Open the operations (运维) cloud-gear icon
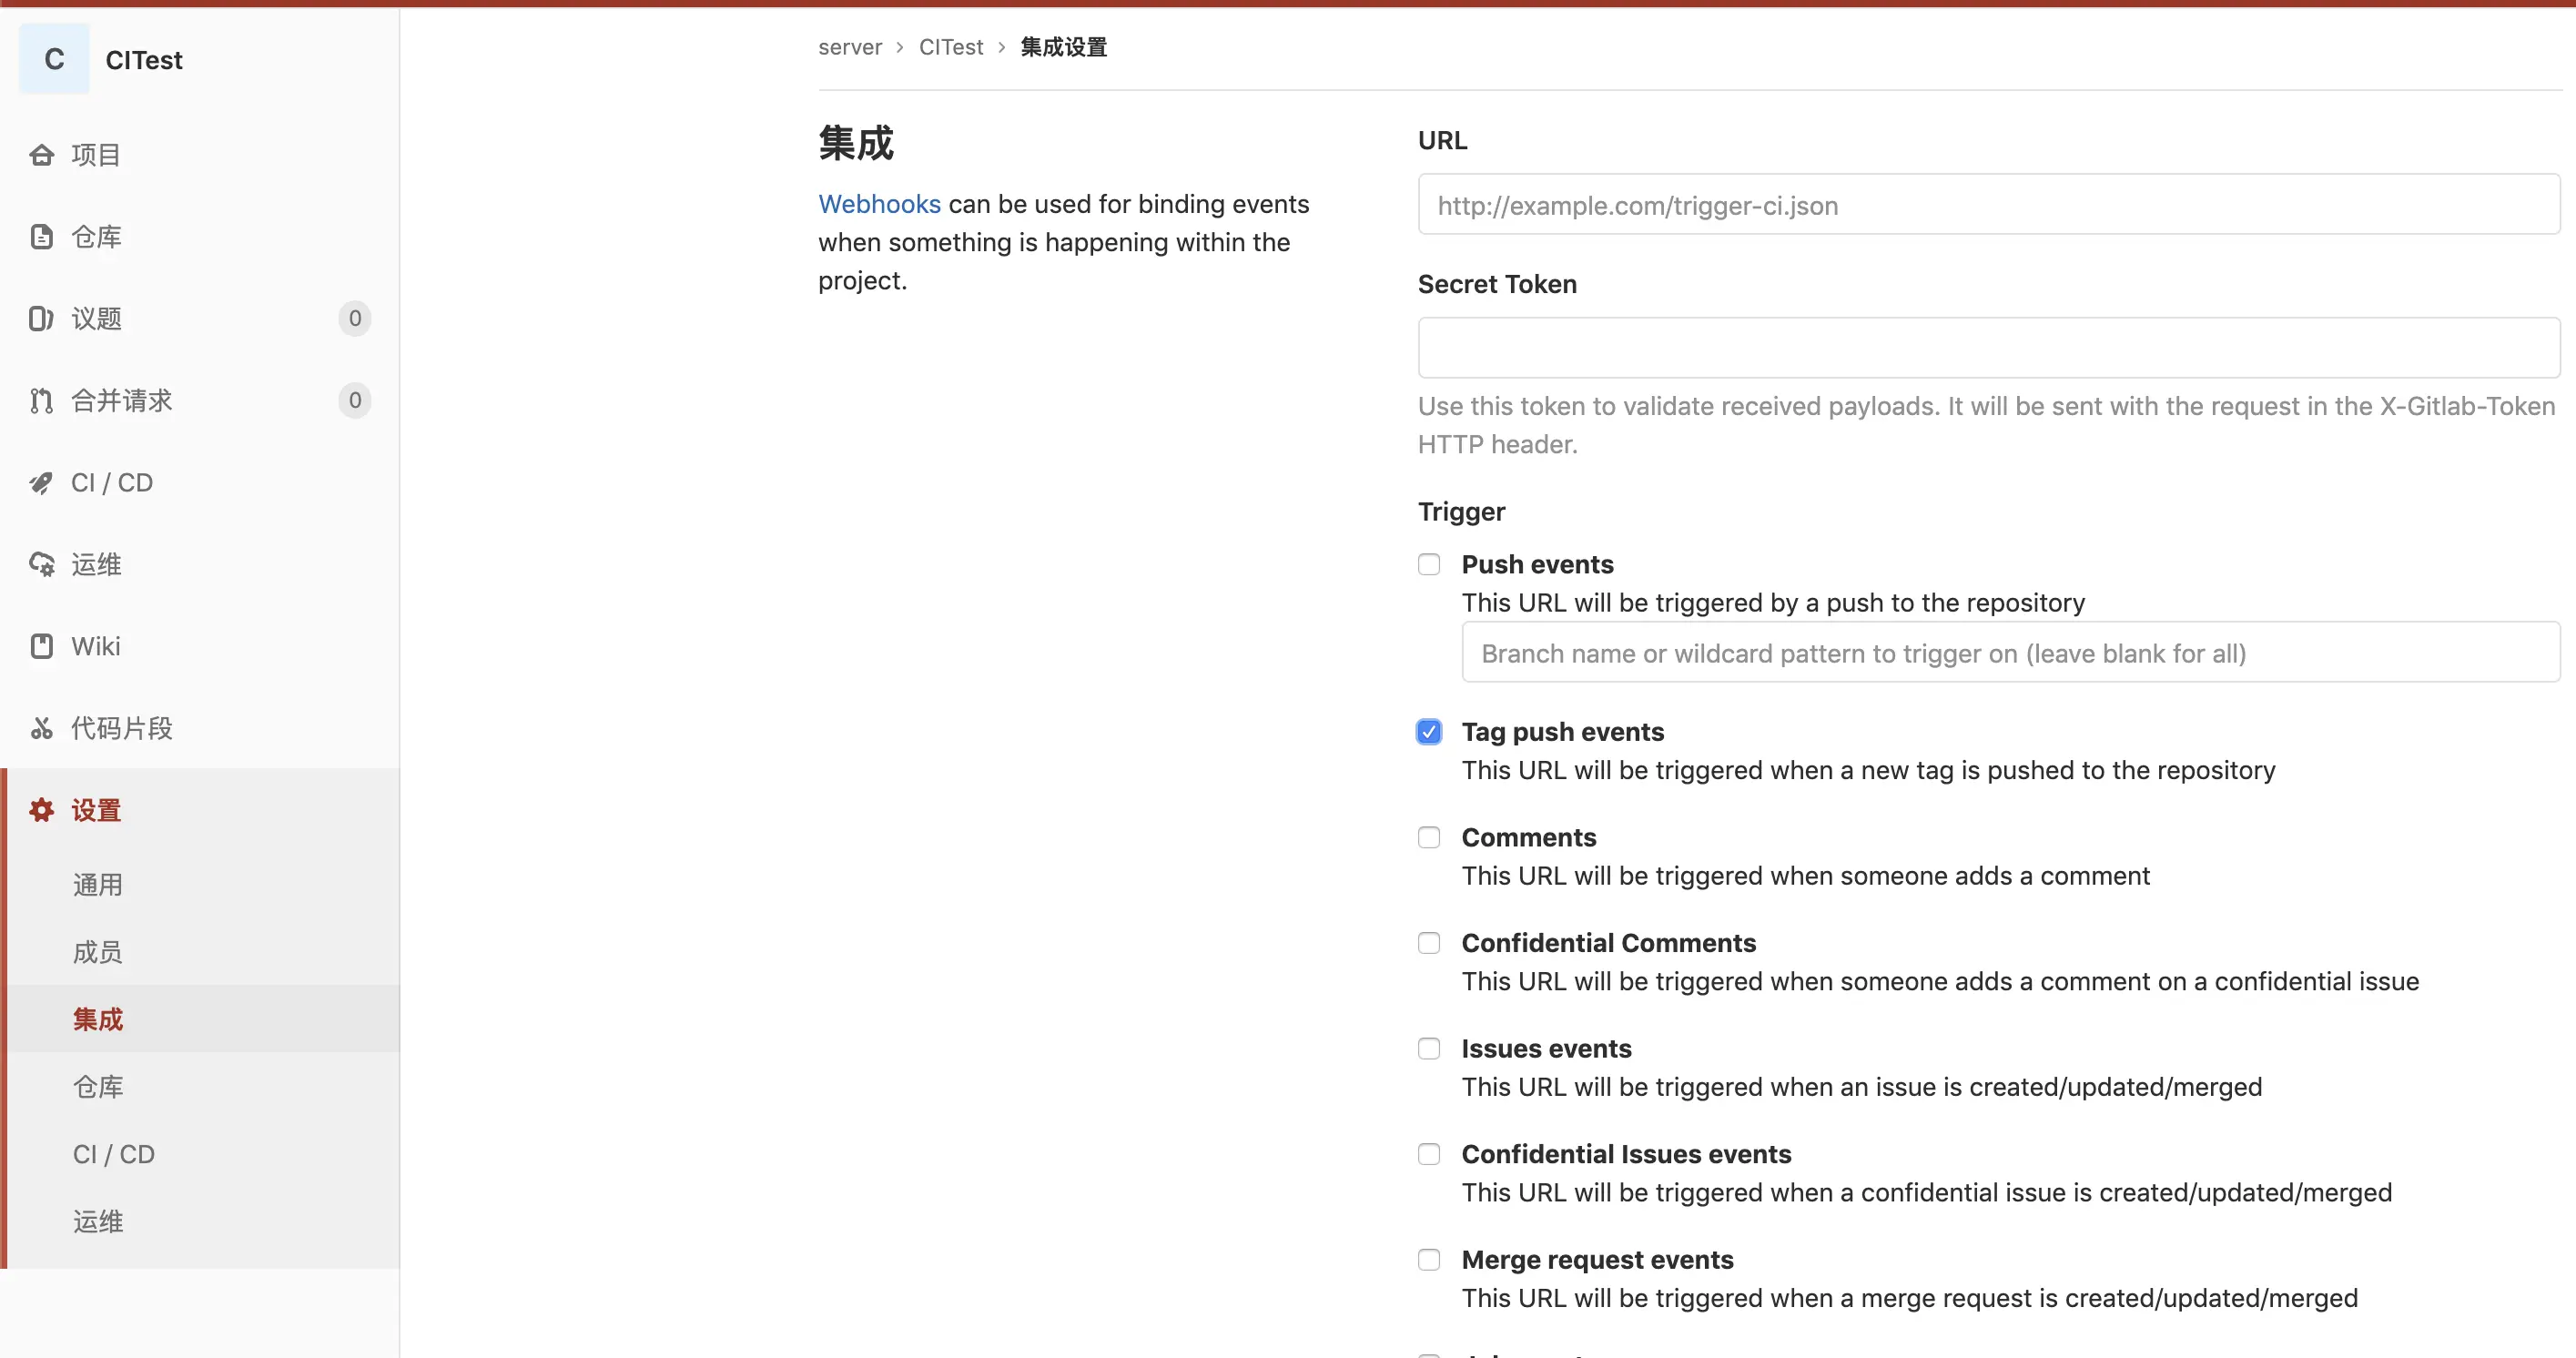Viewport: 2576px width, 1358px height. point(41,565)
